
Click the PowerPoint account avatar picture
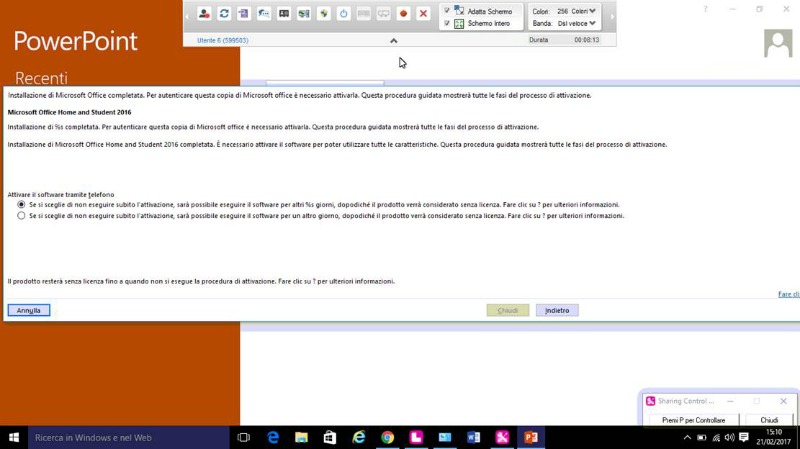pos(778,43)
